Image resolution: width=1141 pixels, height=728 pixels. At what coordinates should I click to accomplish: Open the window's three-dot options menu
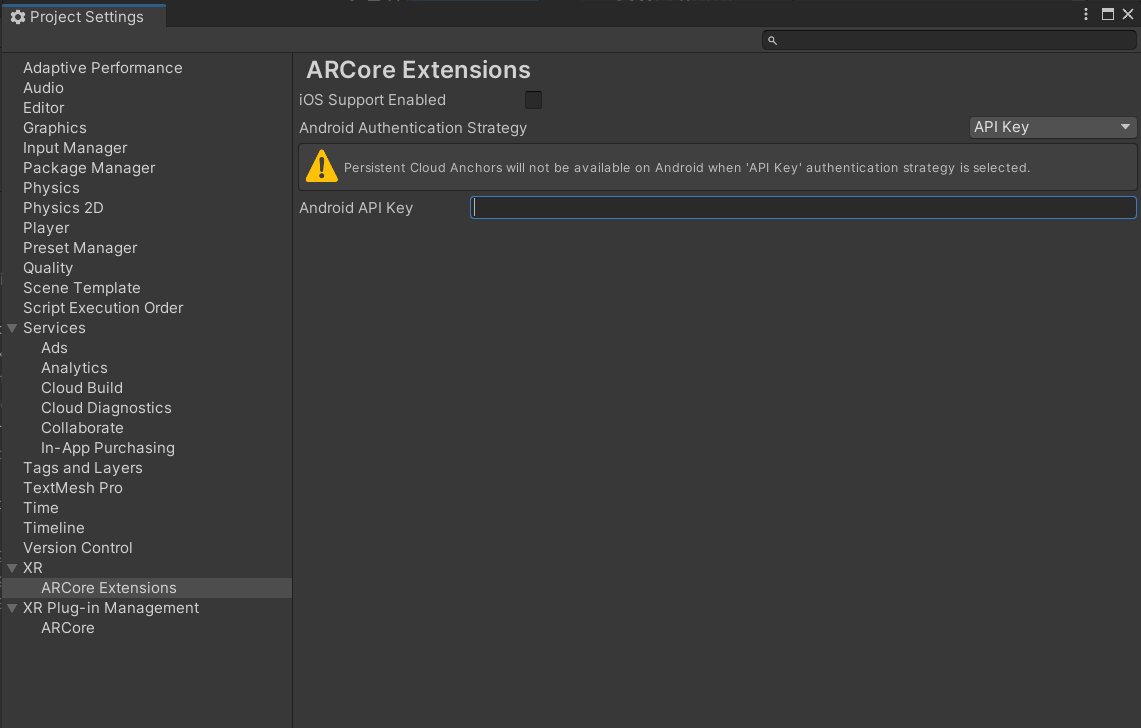[x=1086, y=14]
